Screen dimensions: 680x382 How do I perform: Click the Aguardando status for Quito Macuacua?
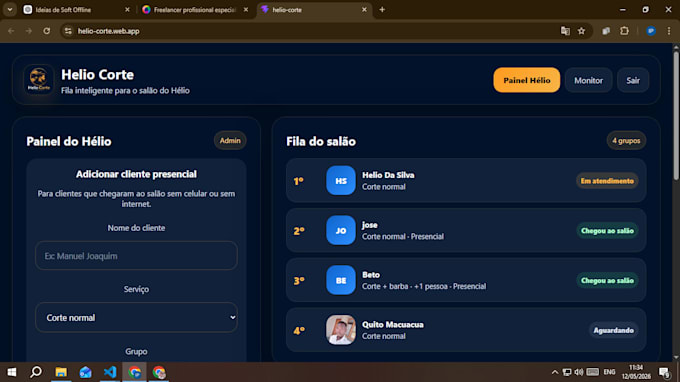tap(613, 330)
